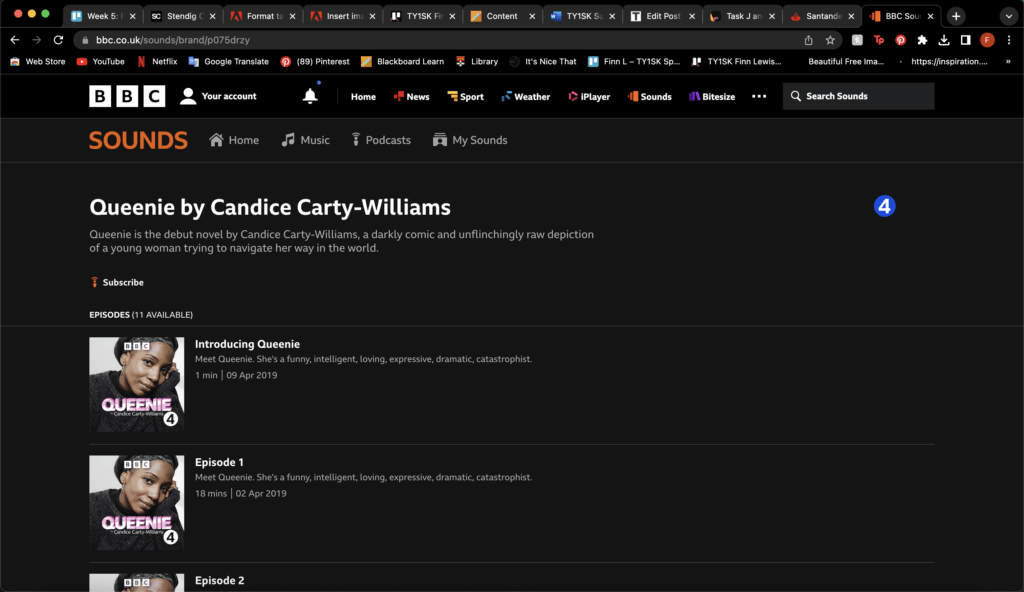Open the Chrome three-dot menu
This screenshot has height=592, width=1024.
tap(1009, 40)
